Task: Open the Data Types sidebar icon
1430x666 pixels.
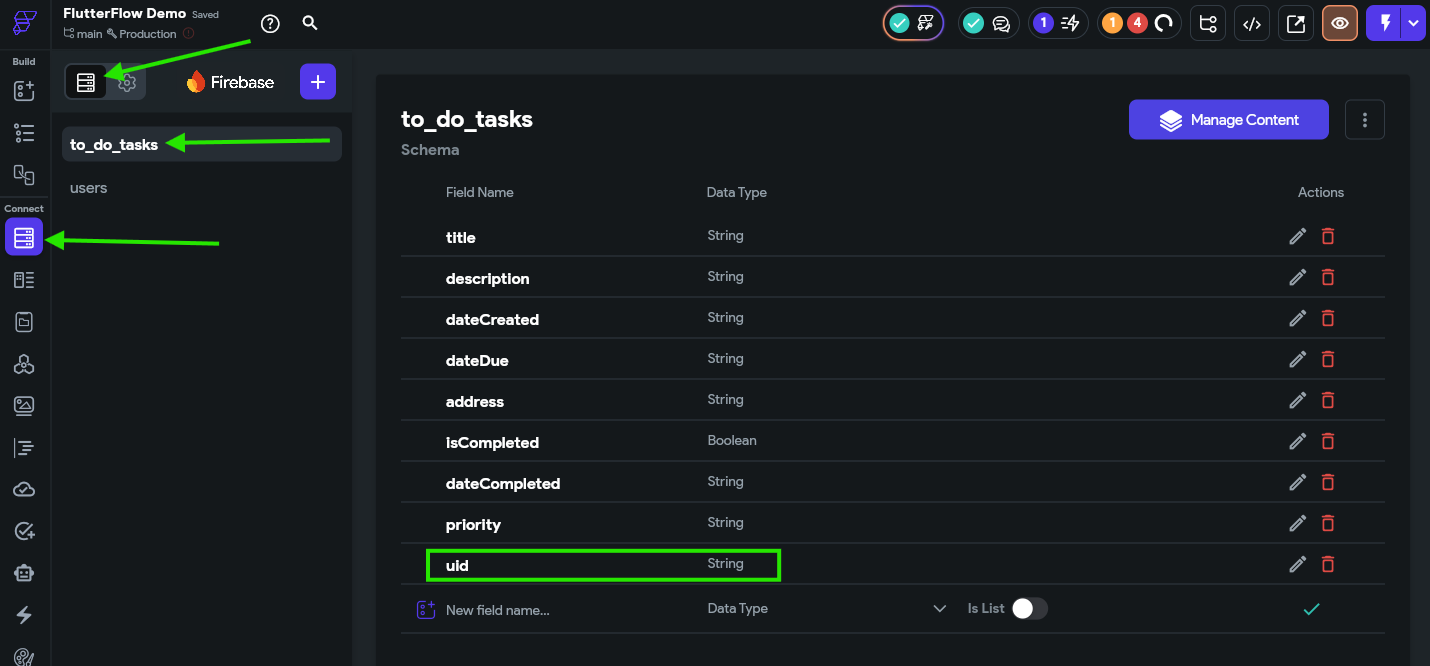Action: tap(24, 280)
